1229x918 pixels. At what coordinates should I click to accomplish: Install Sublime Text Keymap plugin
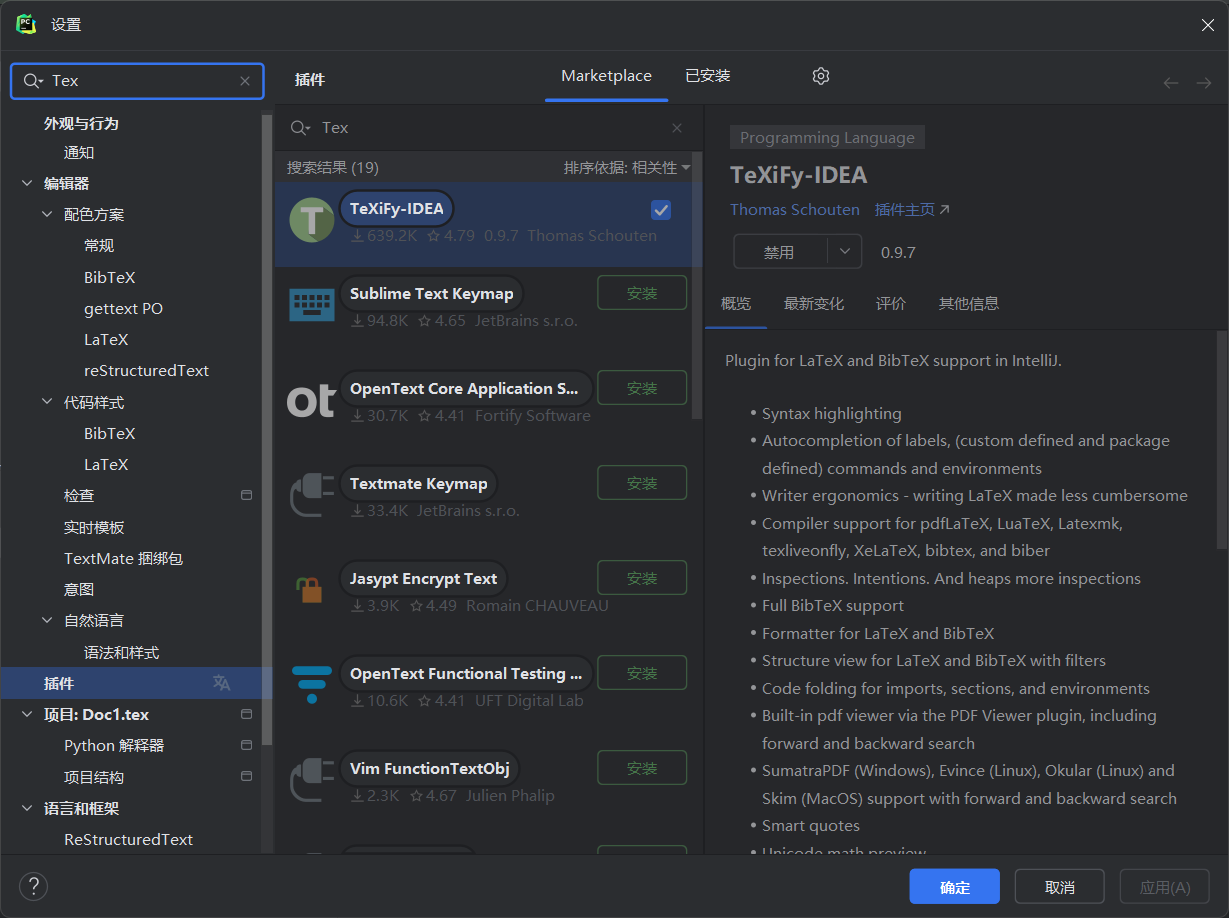(642, 293)
